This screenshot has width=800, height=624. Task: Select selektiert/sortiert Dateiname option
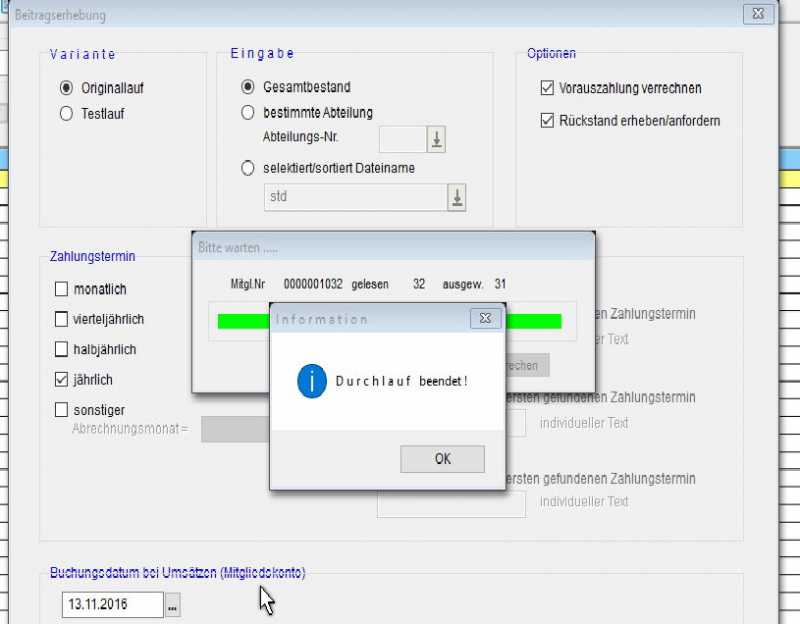[x=248, y=168]
